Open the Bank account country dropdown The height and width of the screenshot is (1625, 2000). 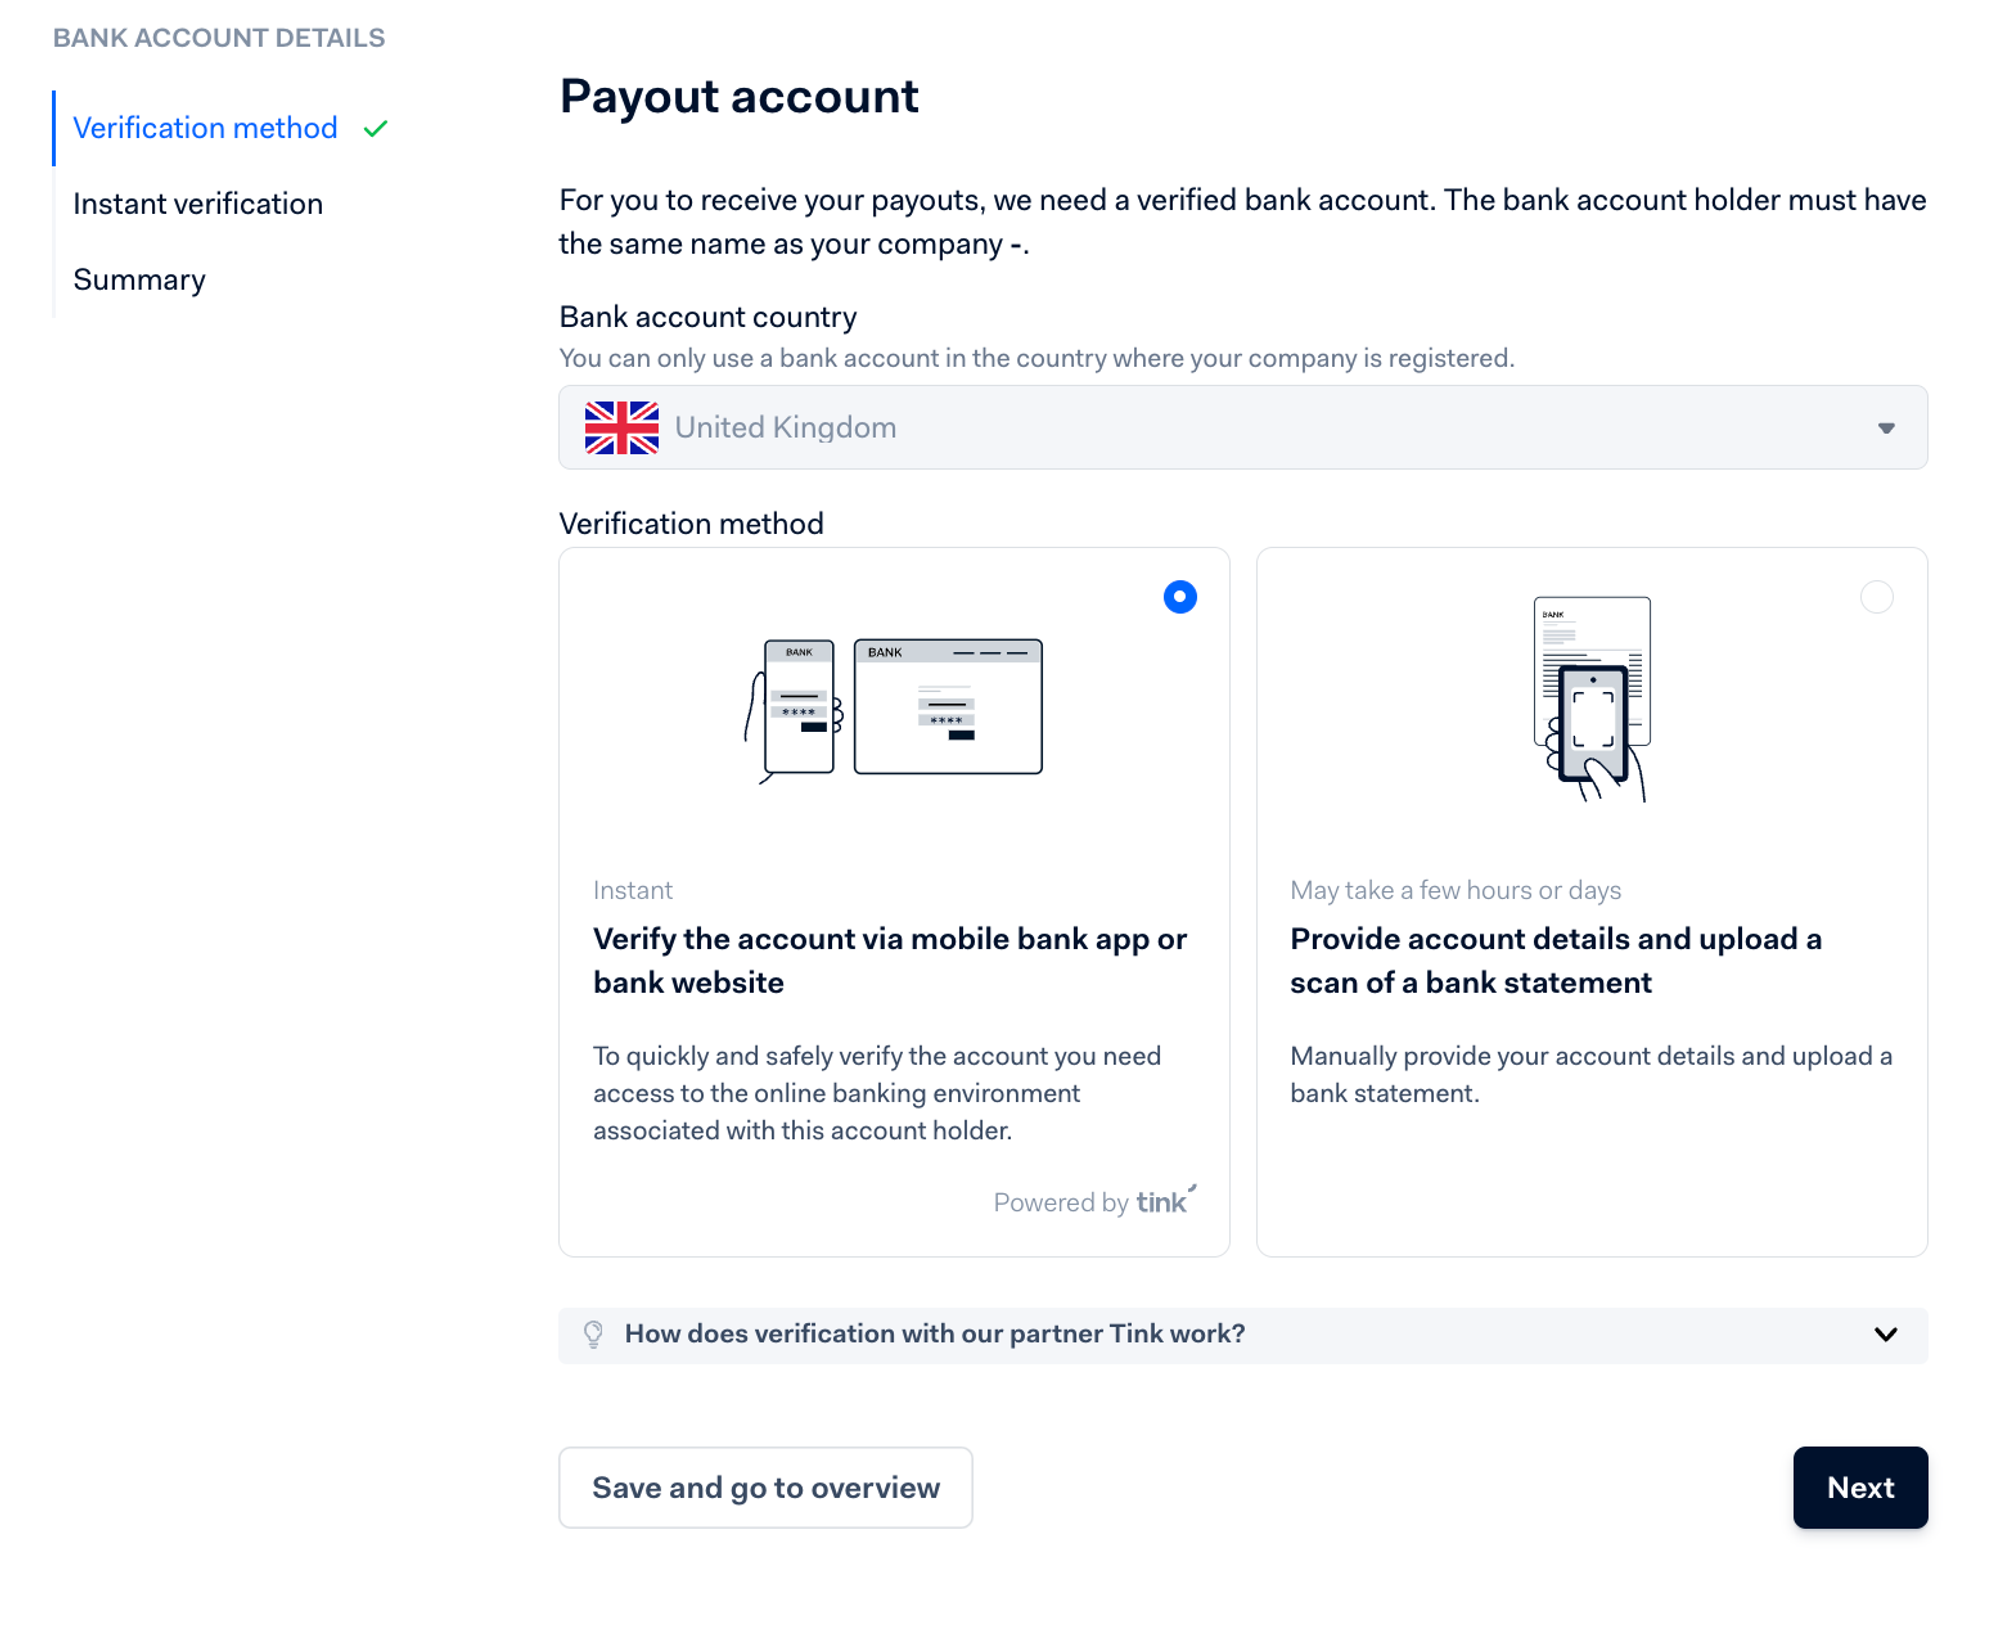point(1242,428)
